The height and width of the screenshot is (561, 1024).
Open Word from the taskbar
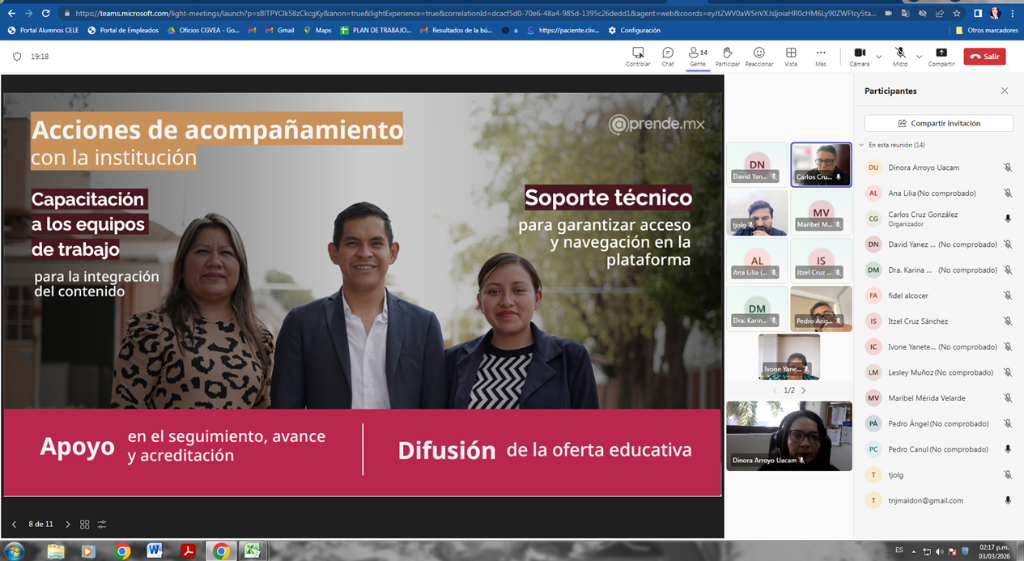click(x=154, y=551)
